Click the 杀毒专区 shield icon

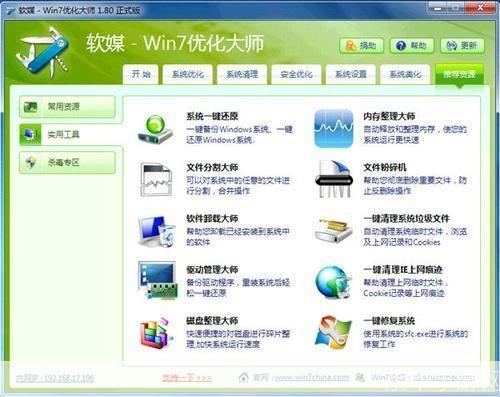click(x=30, y=162)
